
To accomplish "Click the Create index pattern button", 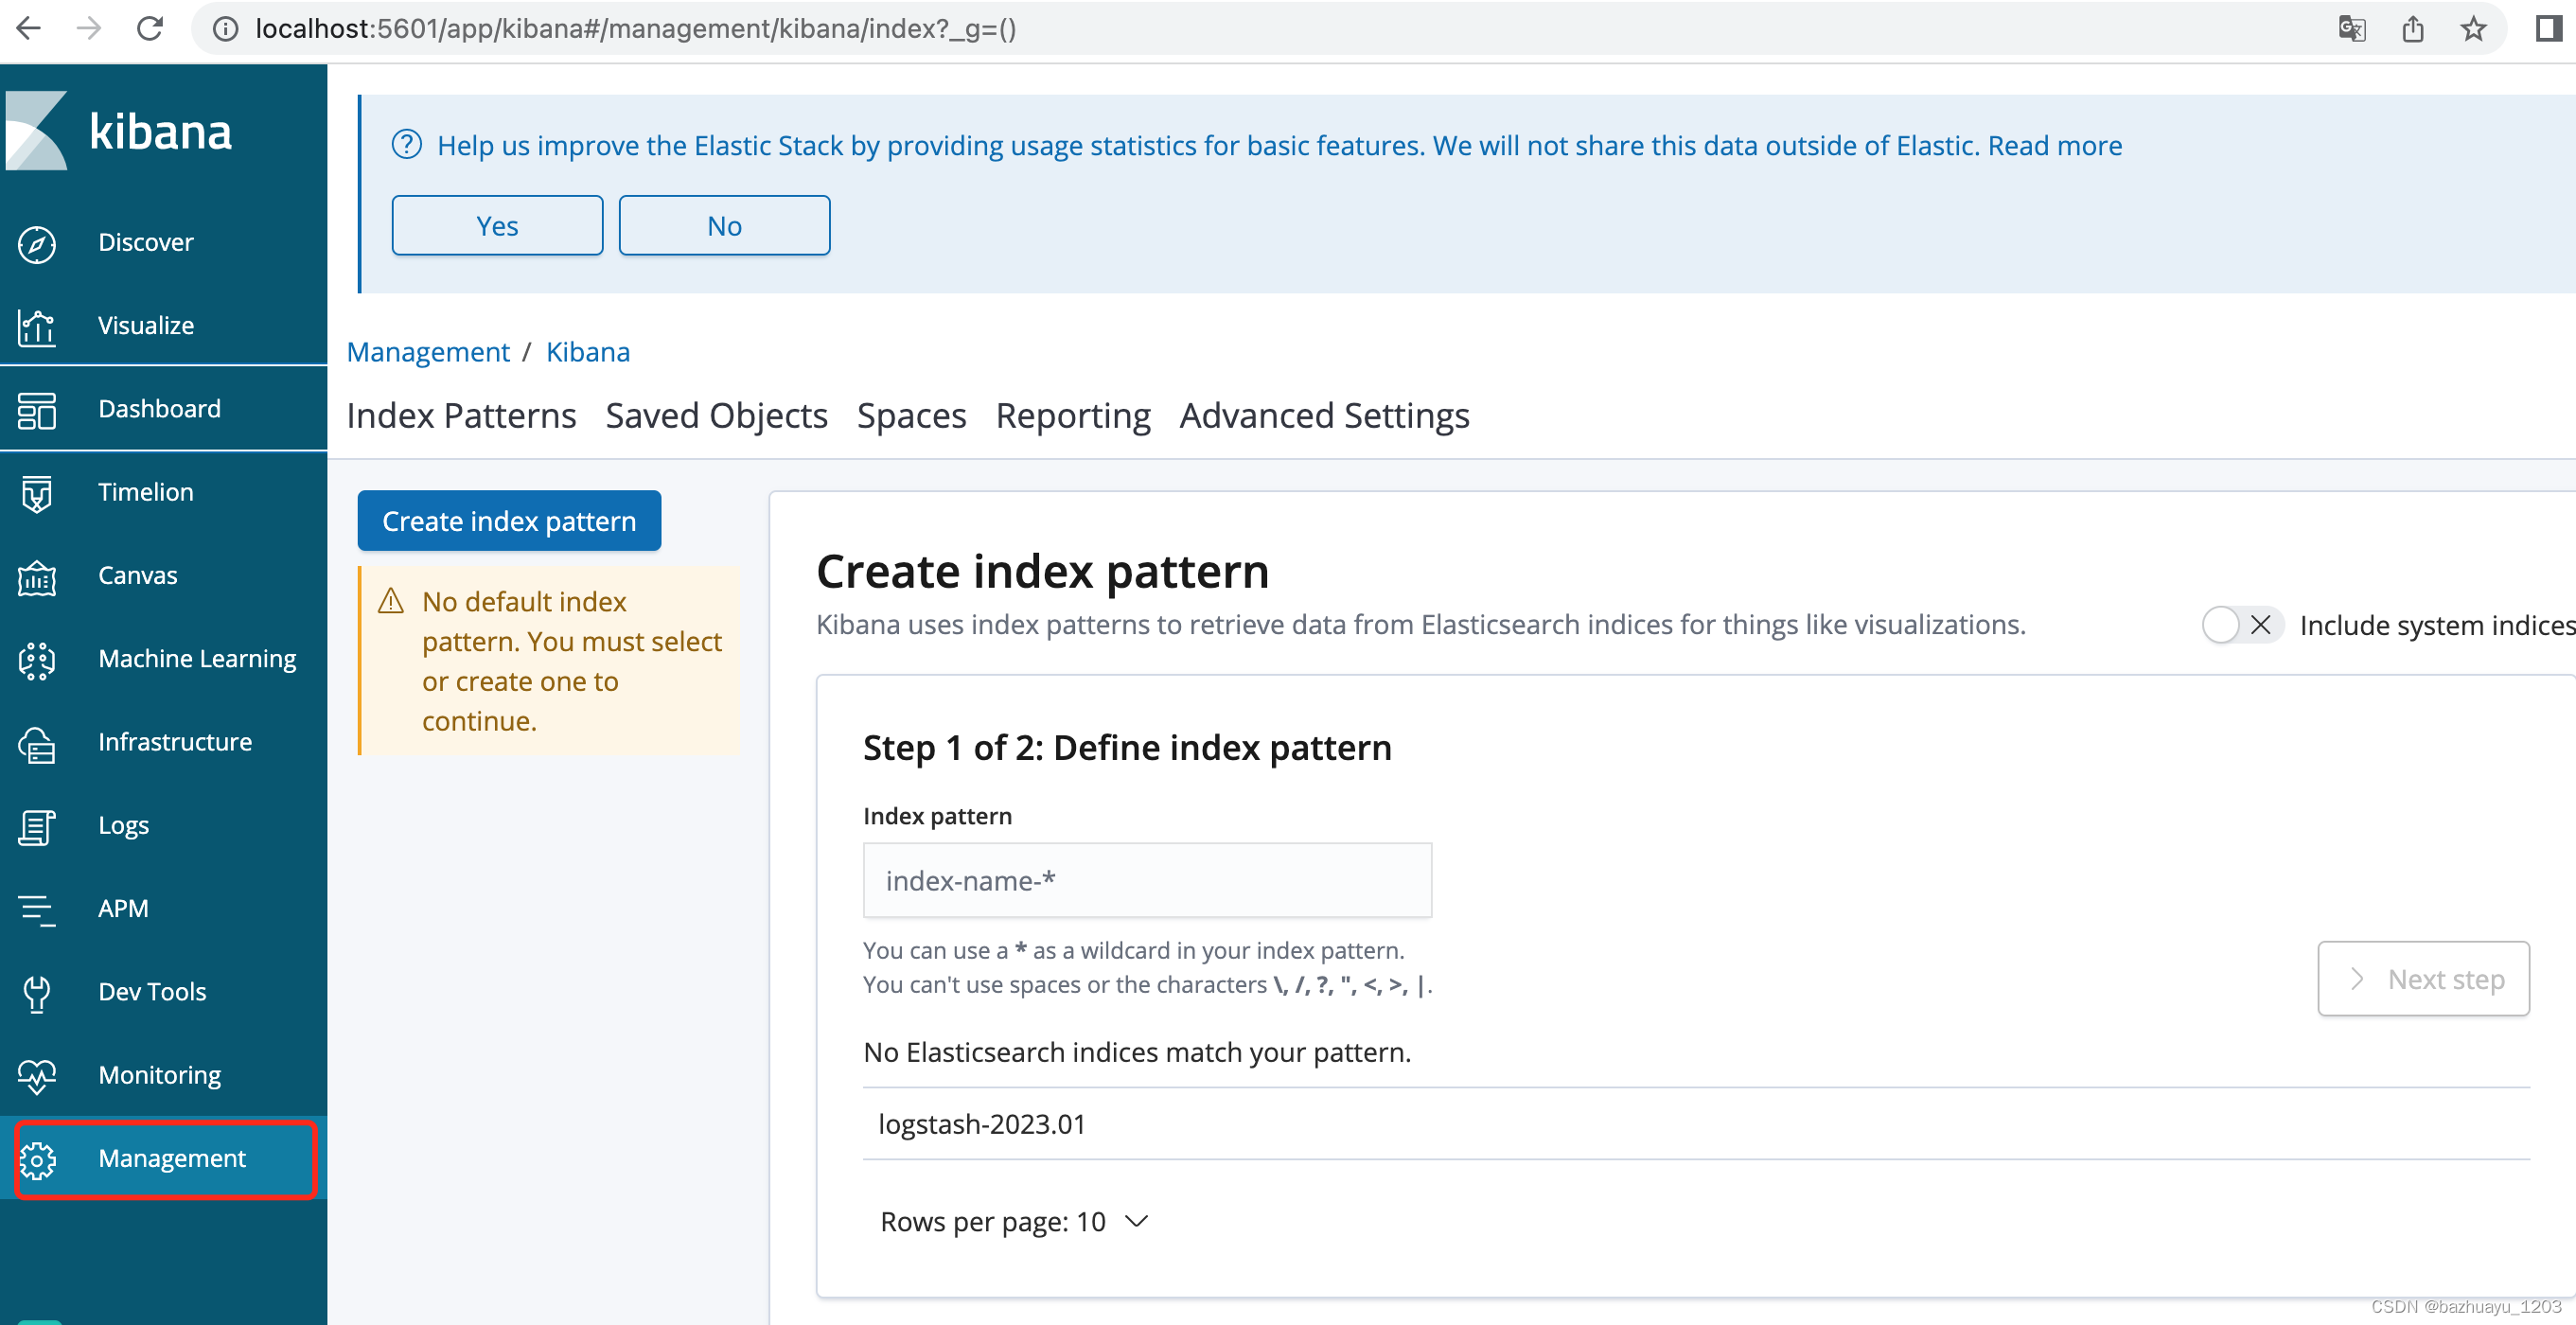I will [509, 520].
